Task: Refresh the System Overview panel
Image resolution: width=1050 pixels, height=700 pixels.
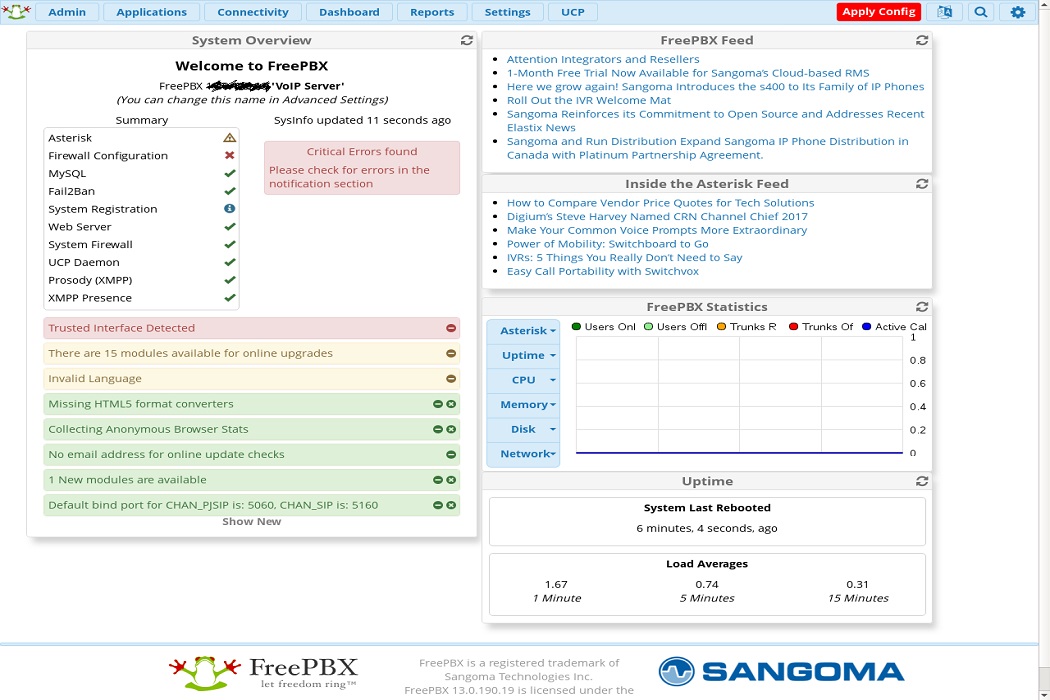Action: (x=467, y=41)
